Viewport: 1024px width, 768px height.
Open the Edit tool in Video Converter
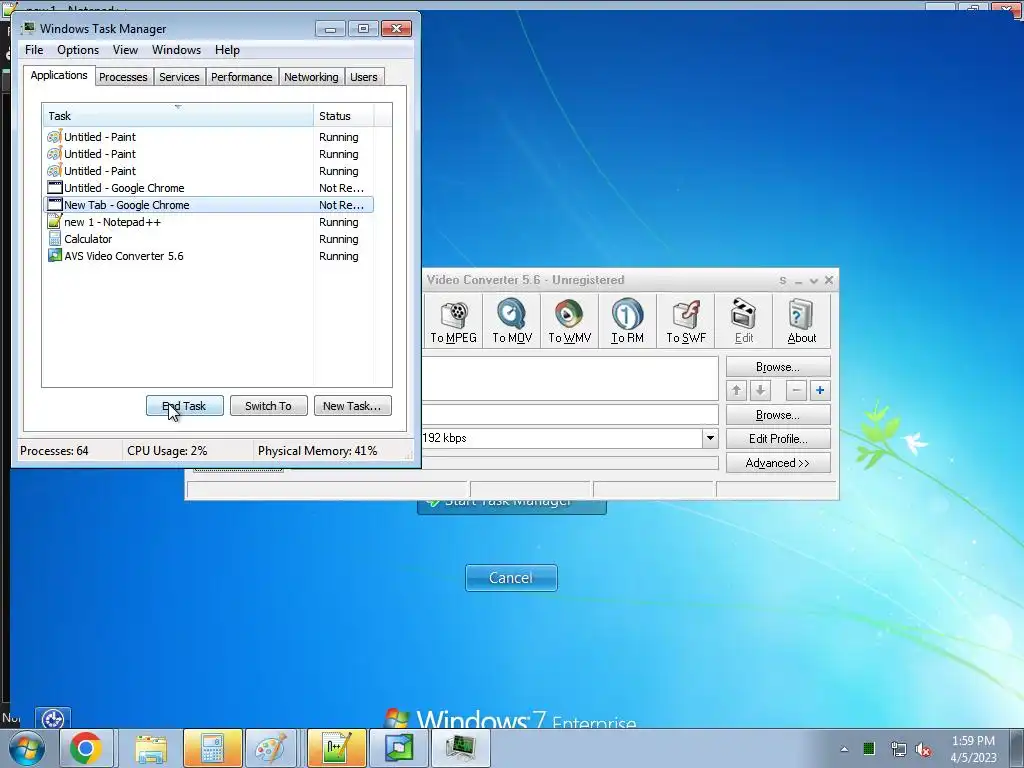(x=744, y=321)
